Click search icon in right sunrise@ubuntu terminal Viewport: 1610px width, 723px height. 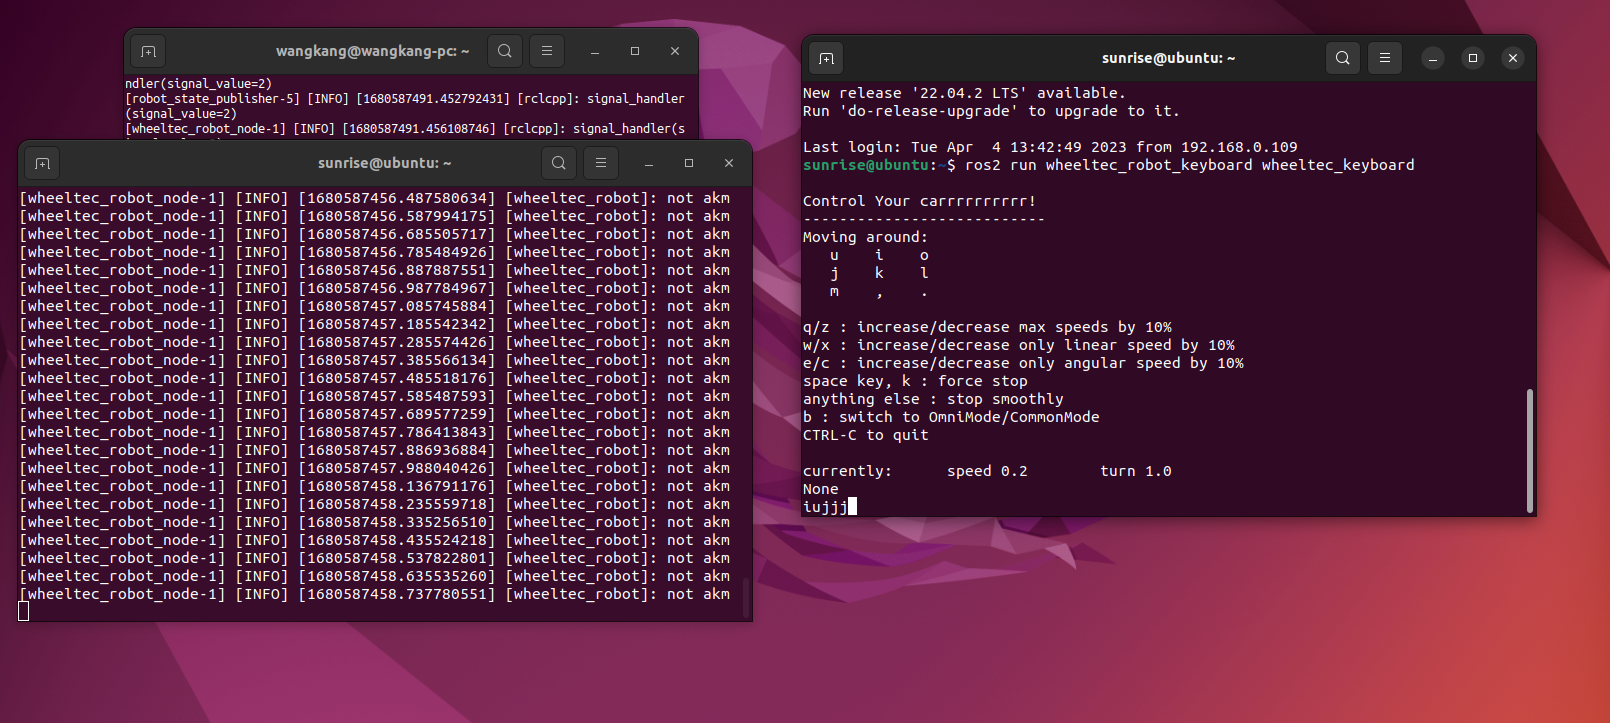[x=1343, y=58]
